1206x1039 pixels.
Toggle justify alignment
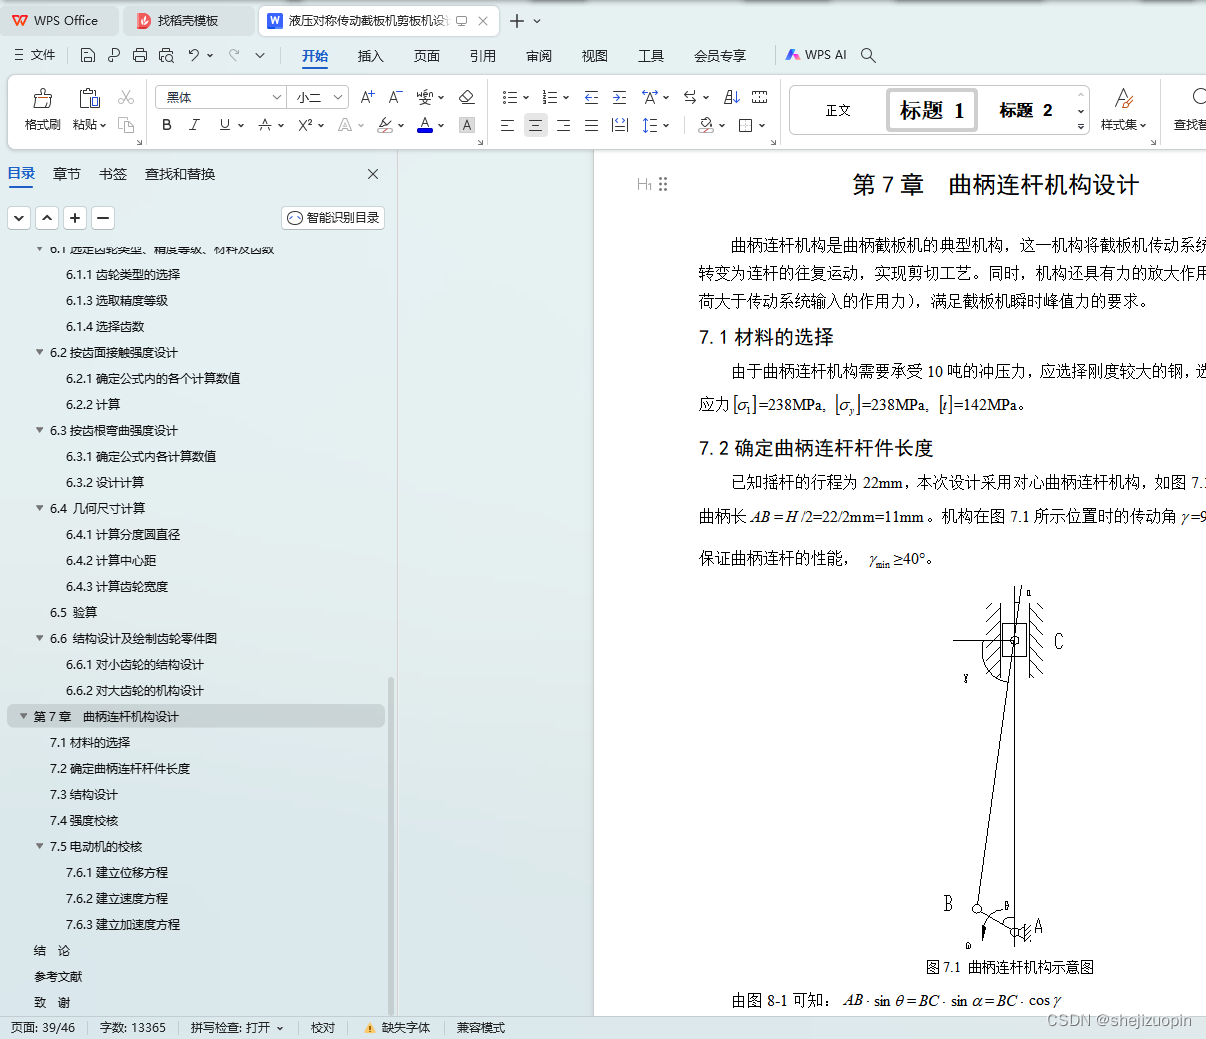pyautogui.click(x=592, y=125)
